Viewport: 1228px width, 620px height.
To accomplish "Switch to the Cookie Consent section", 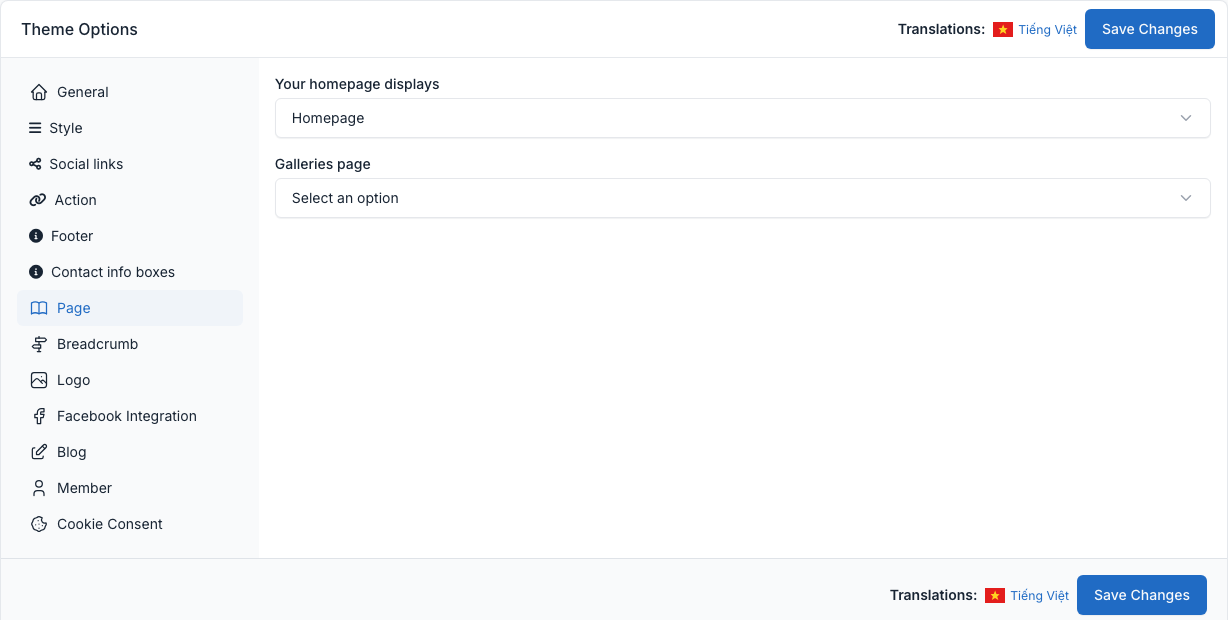I will [x=130, y=524].
